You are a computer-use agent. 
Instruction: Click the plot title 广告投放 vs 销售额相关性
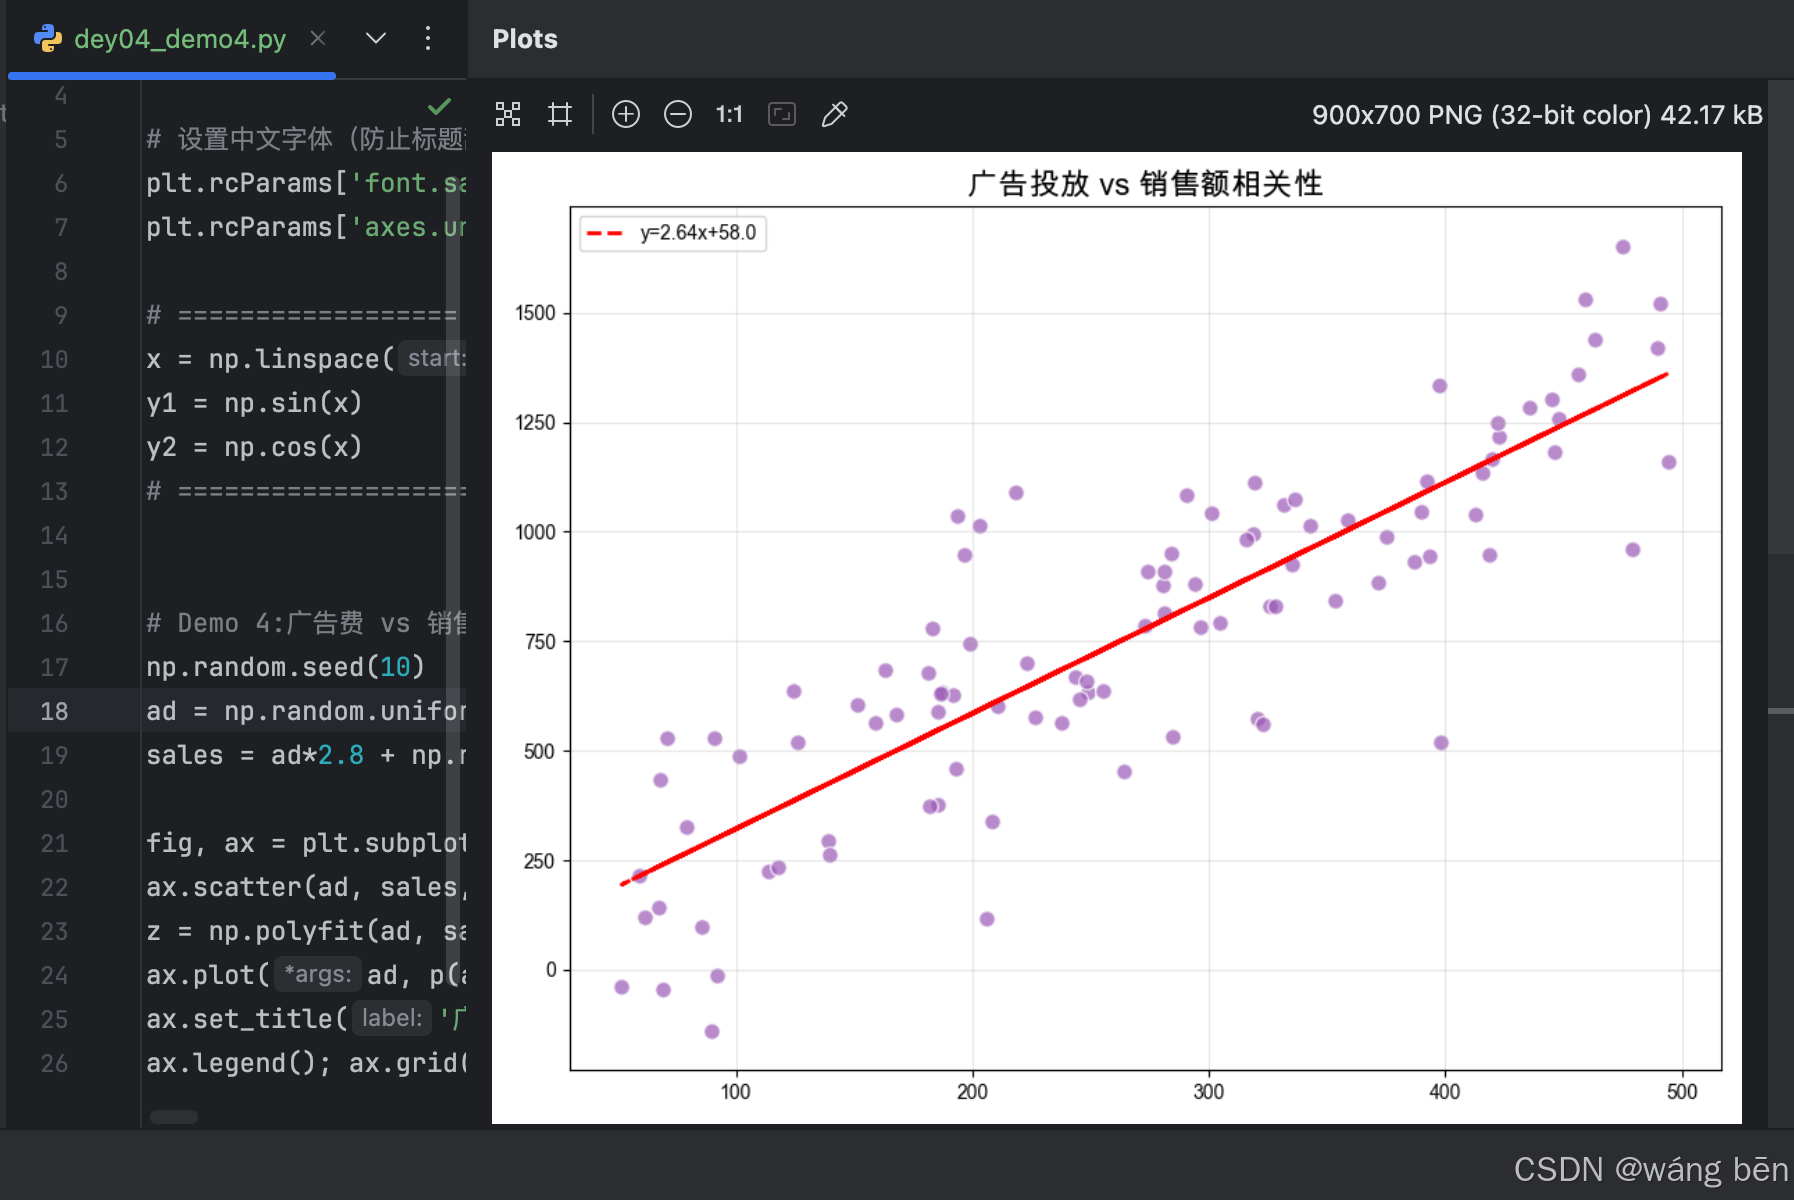[x=1145, y=183]
